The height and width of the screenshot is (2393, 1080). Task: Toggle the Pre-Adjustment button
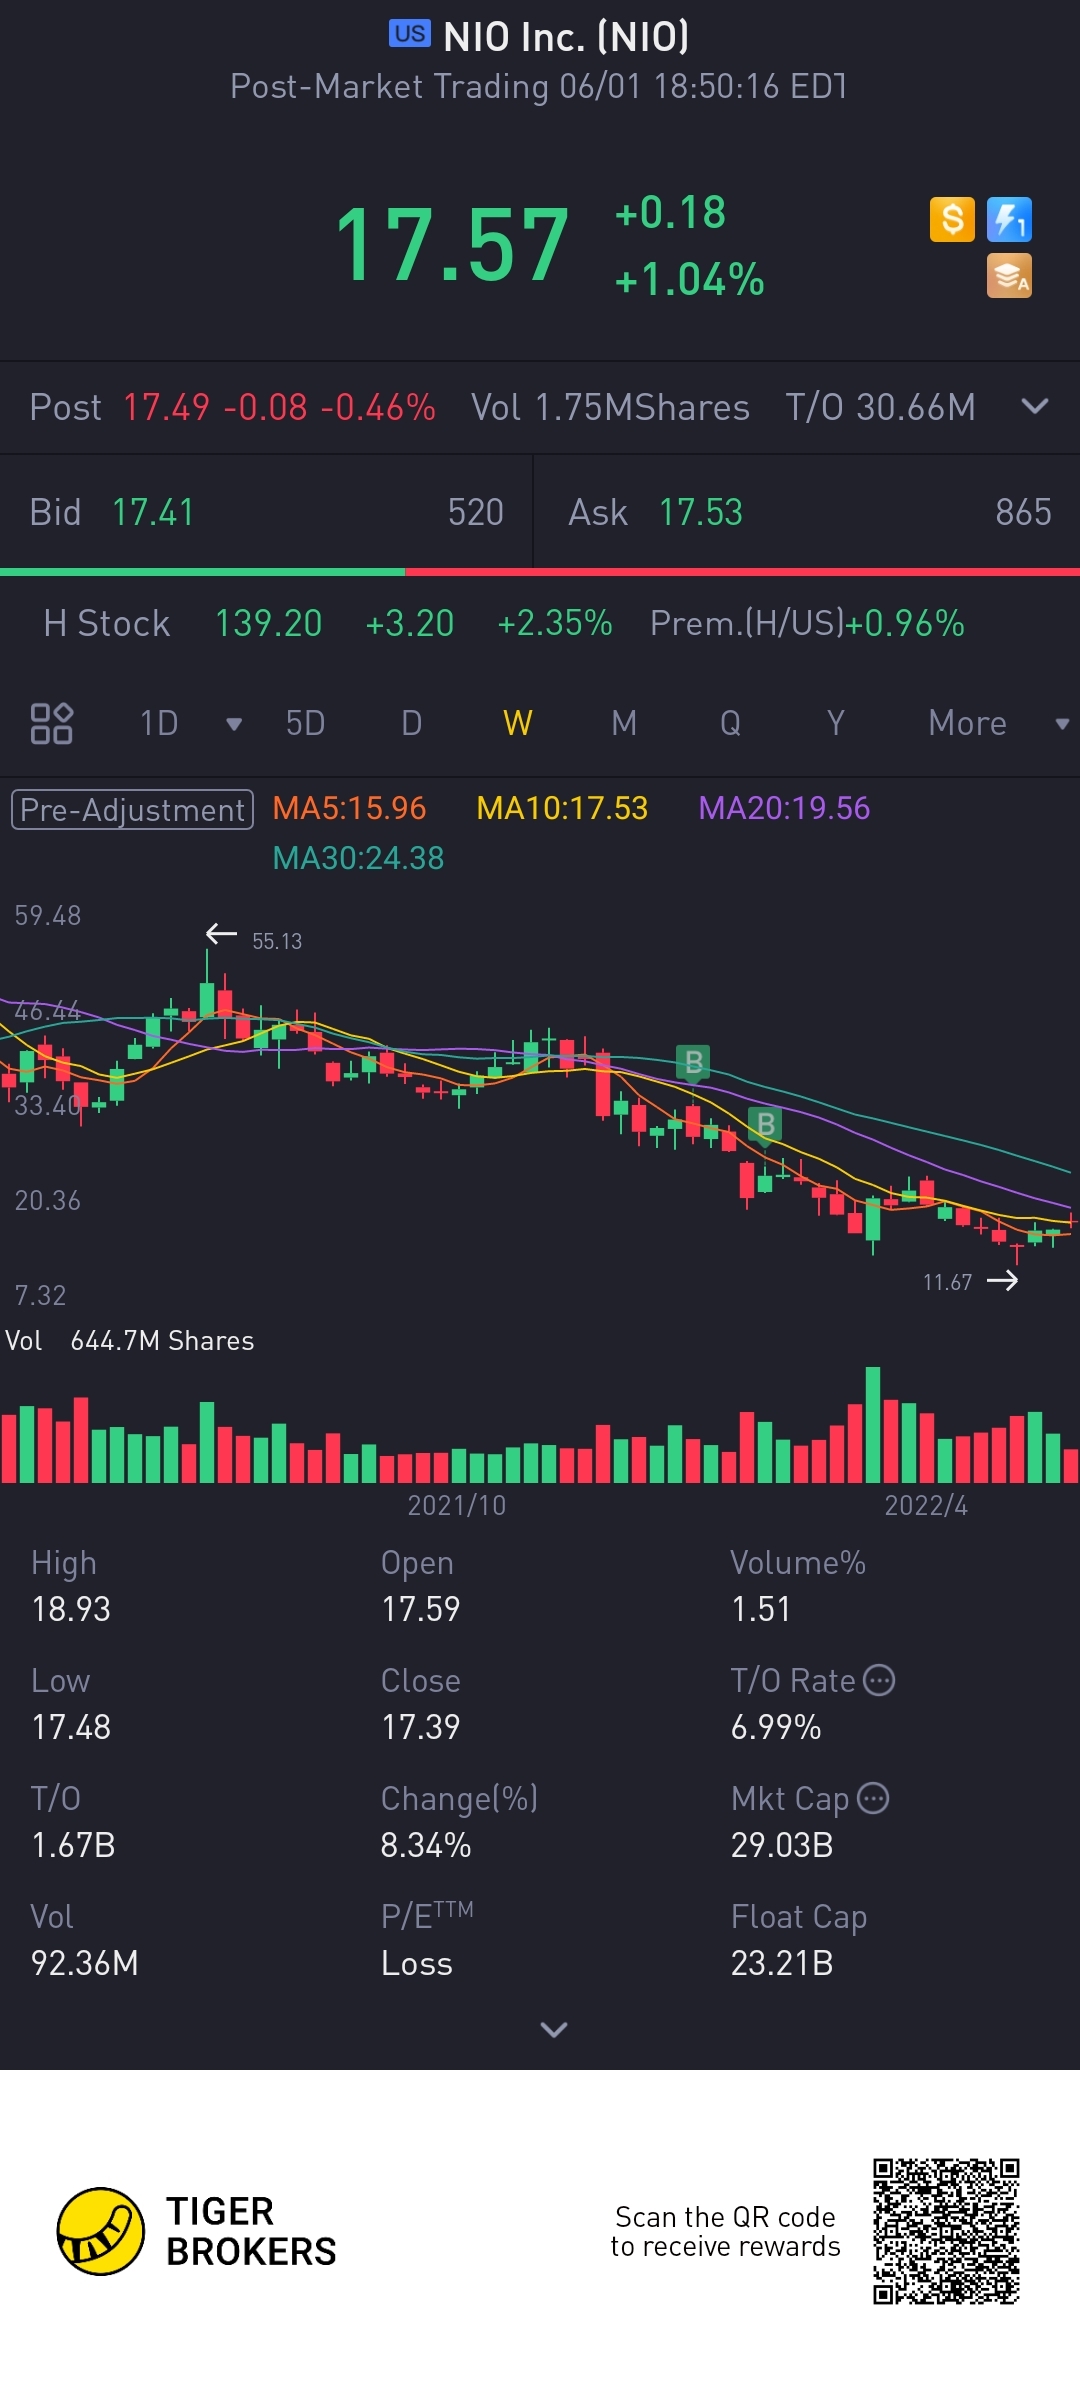click(x=132, y=809)
